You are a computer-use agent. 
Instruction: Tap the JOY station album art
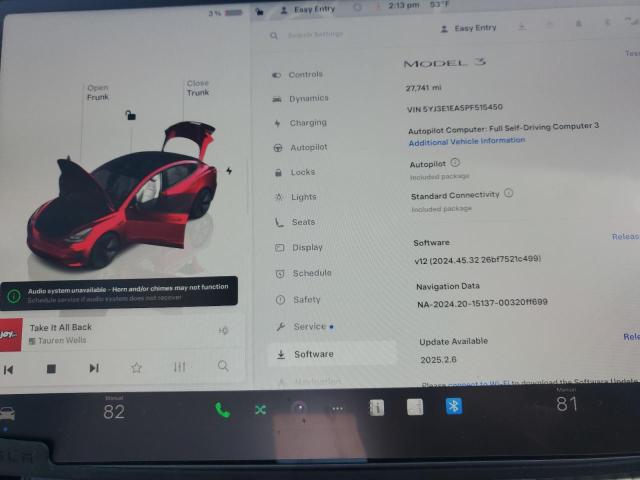11,335
